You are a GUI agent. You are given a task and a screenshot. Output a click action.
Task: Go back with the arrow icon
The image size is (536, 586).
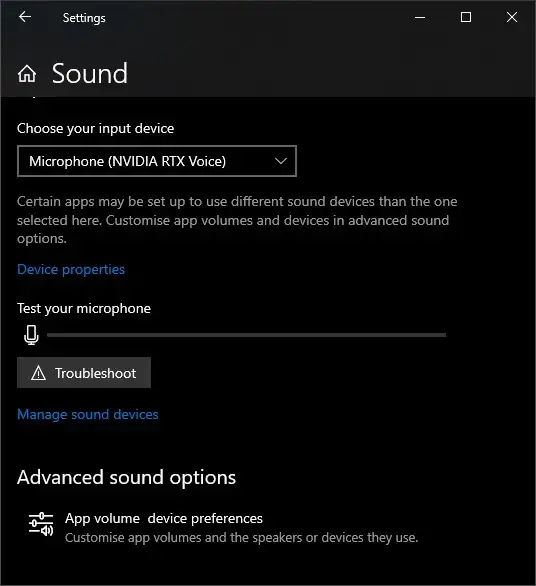[x=25, y=17]
